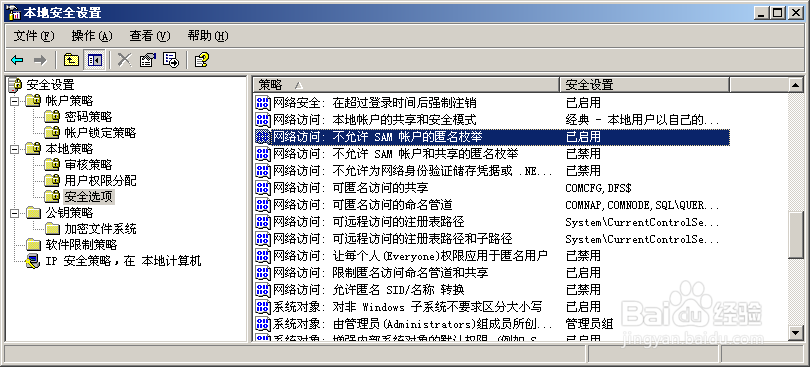Click the 安全选项 folder icon
This screenshot has height=367, width=810.
coord(52,197)
